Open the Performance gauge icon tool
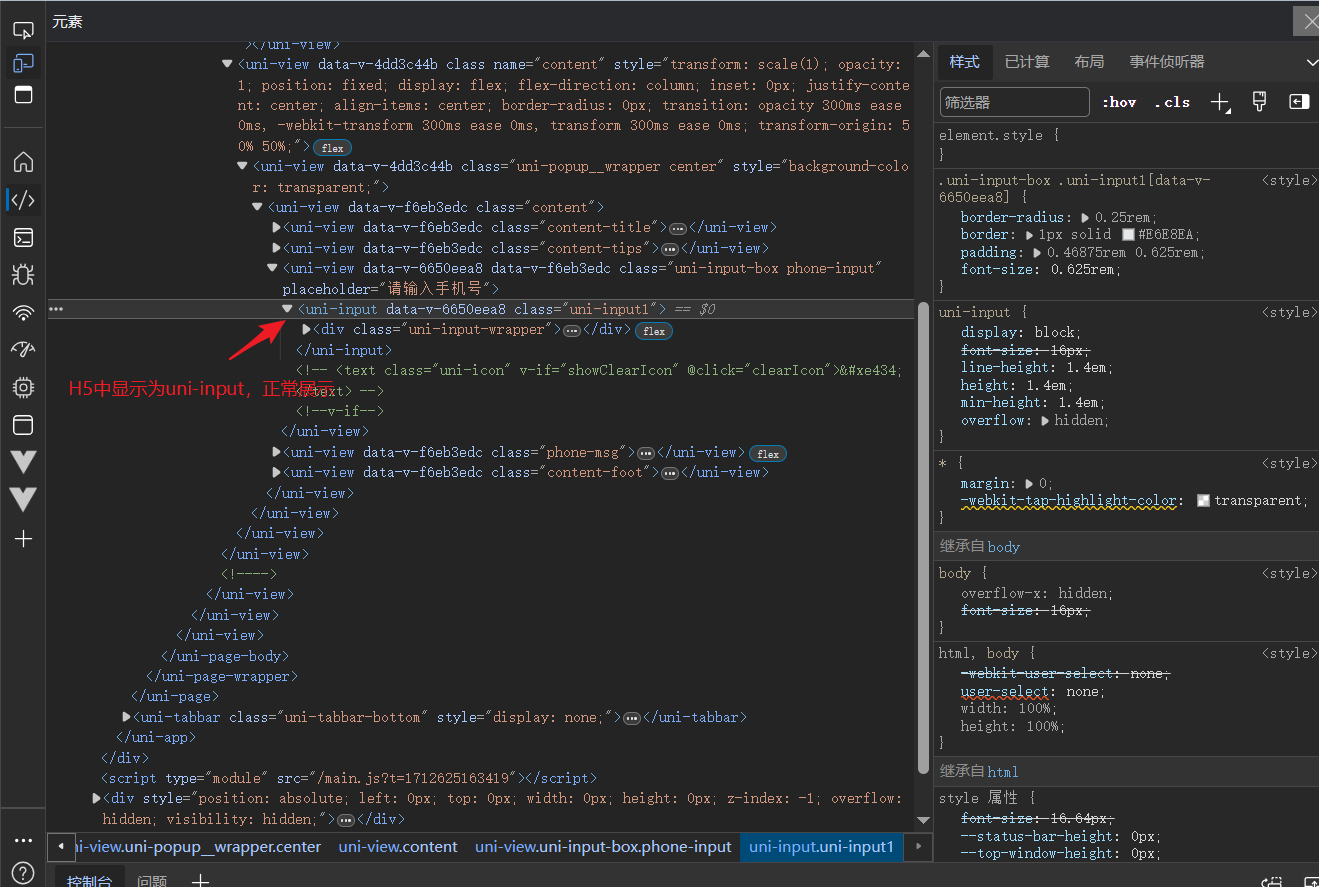Screen dimensions: 1319x887 click(23, 350)
